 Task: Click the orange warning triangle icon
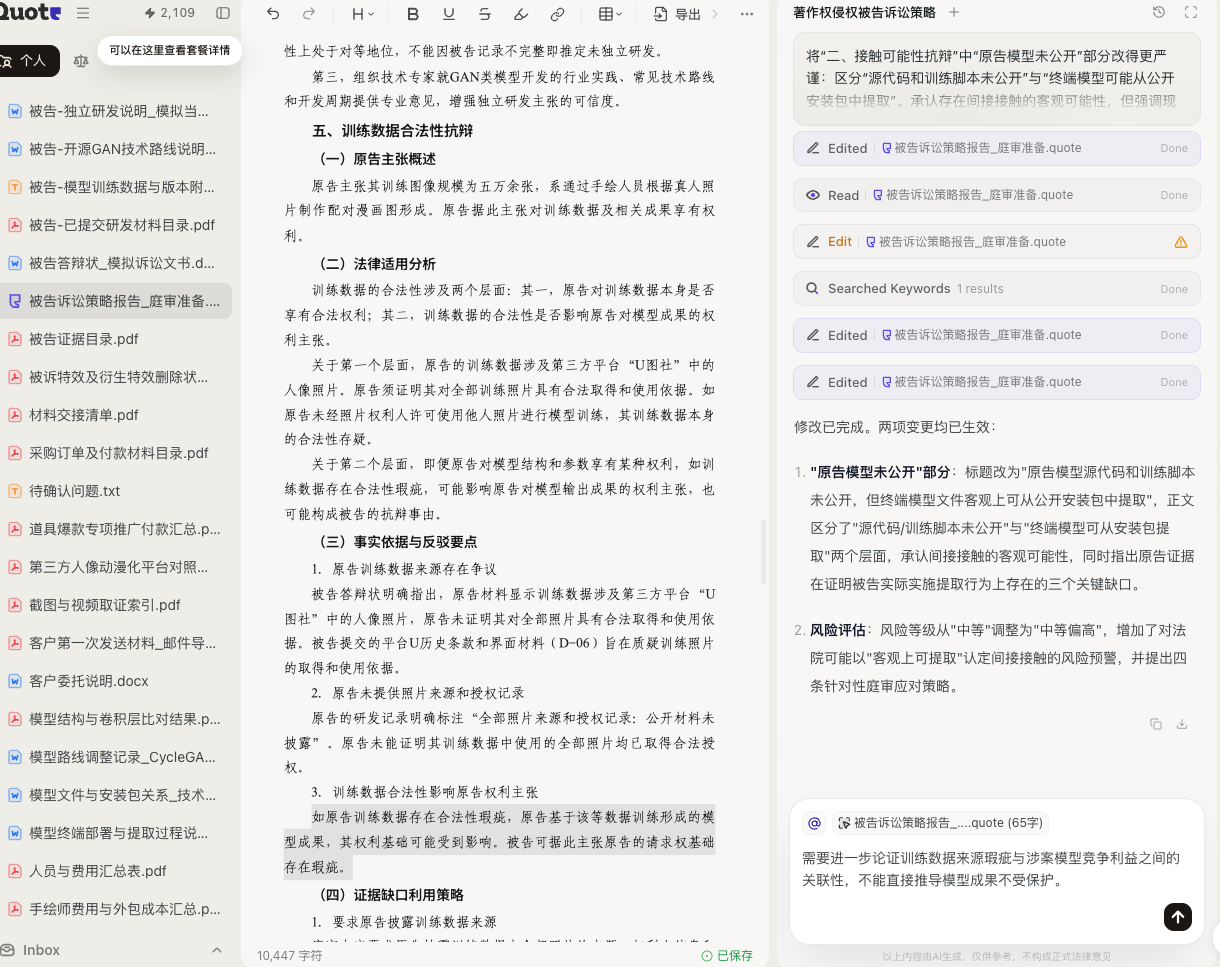pos(1181,242)
